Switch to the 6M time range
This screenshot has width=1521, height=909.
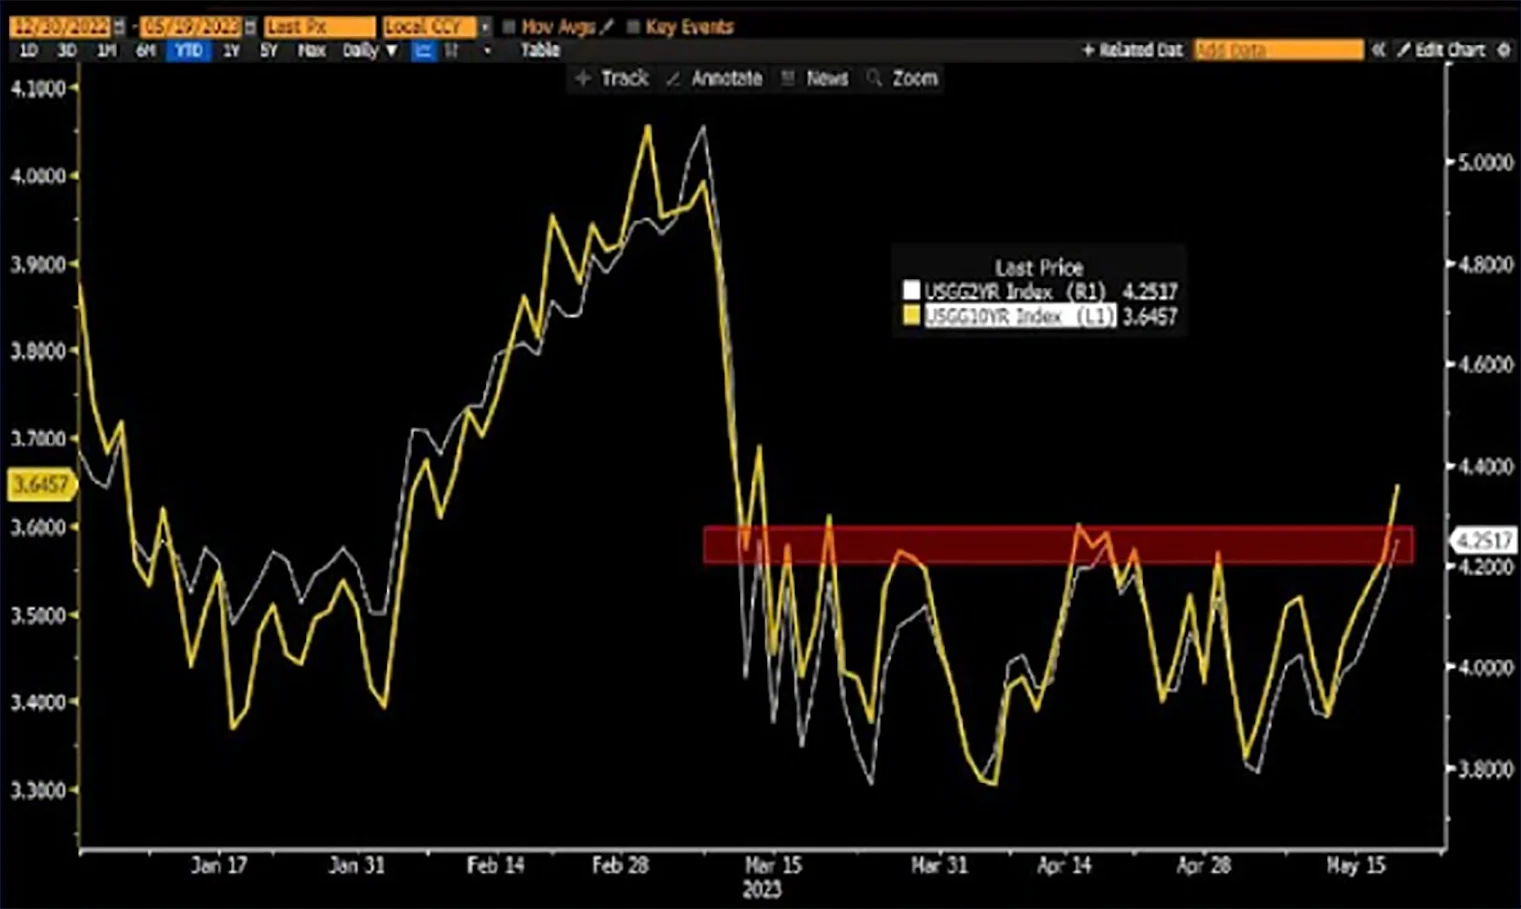[x=146, y=50]
